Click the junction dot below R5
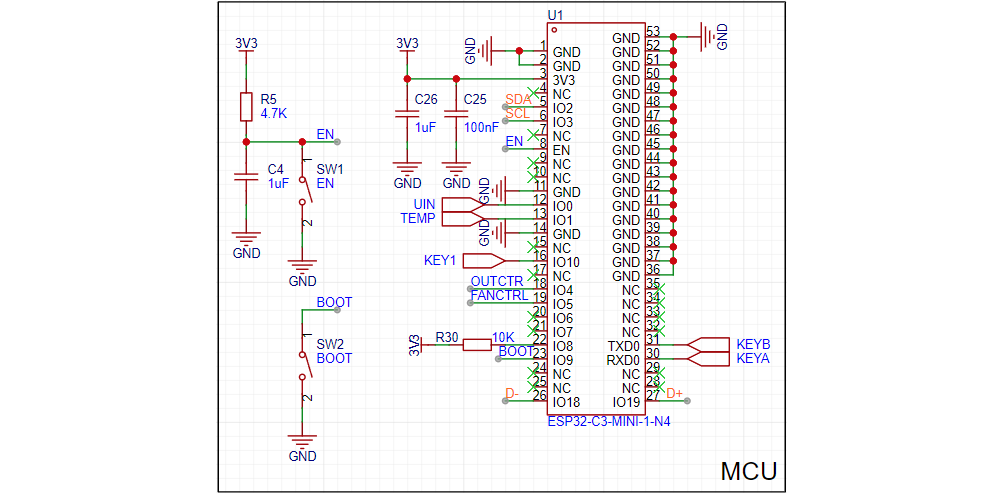 coord(247,141)
